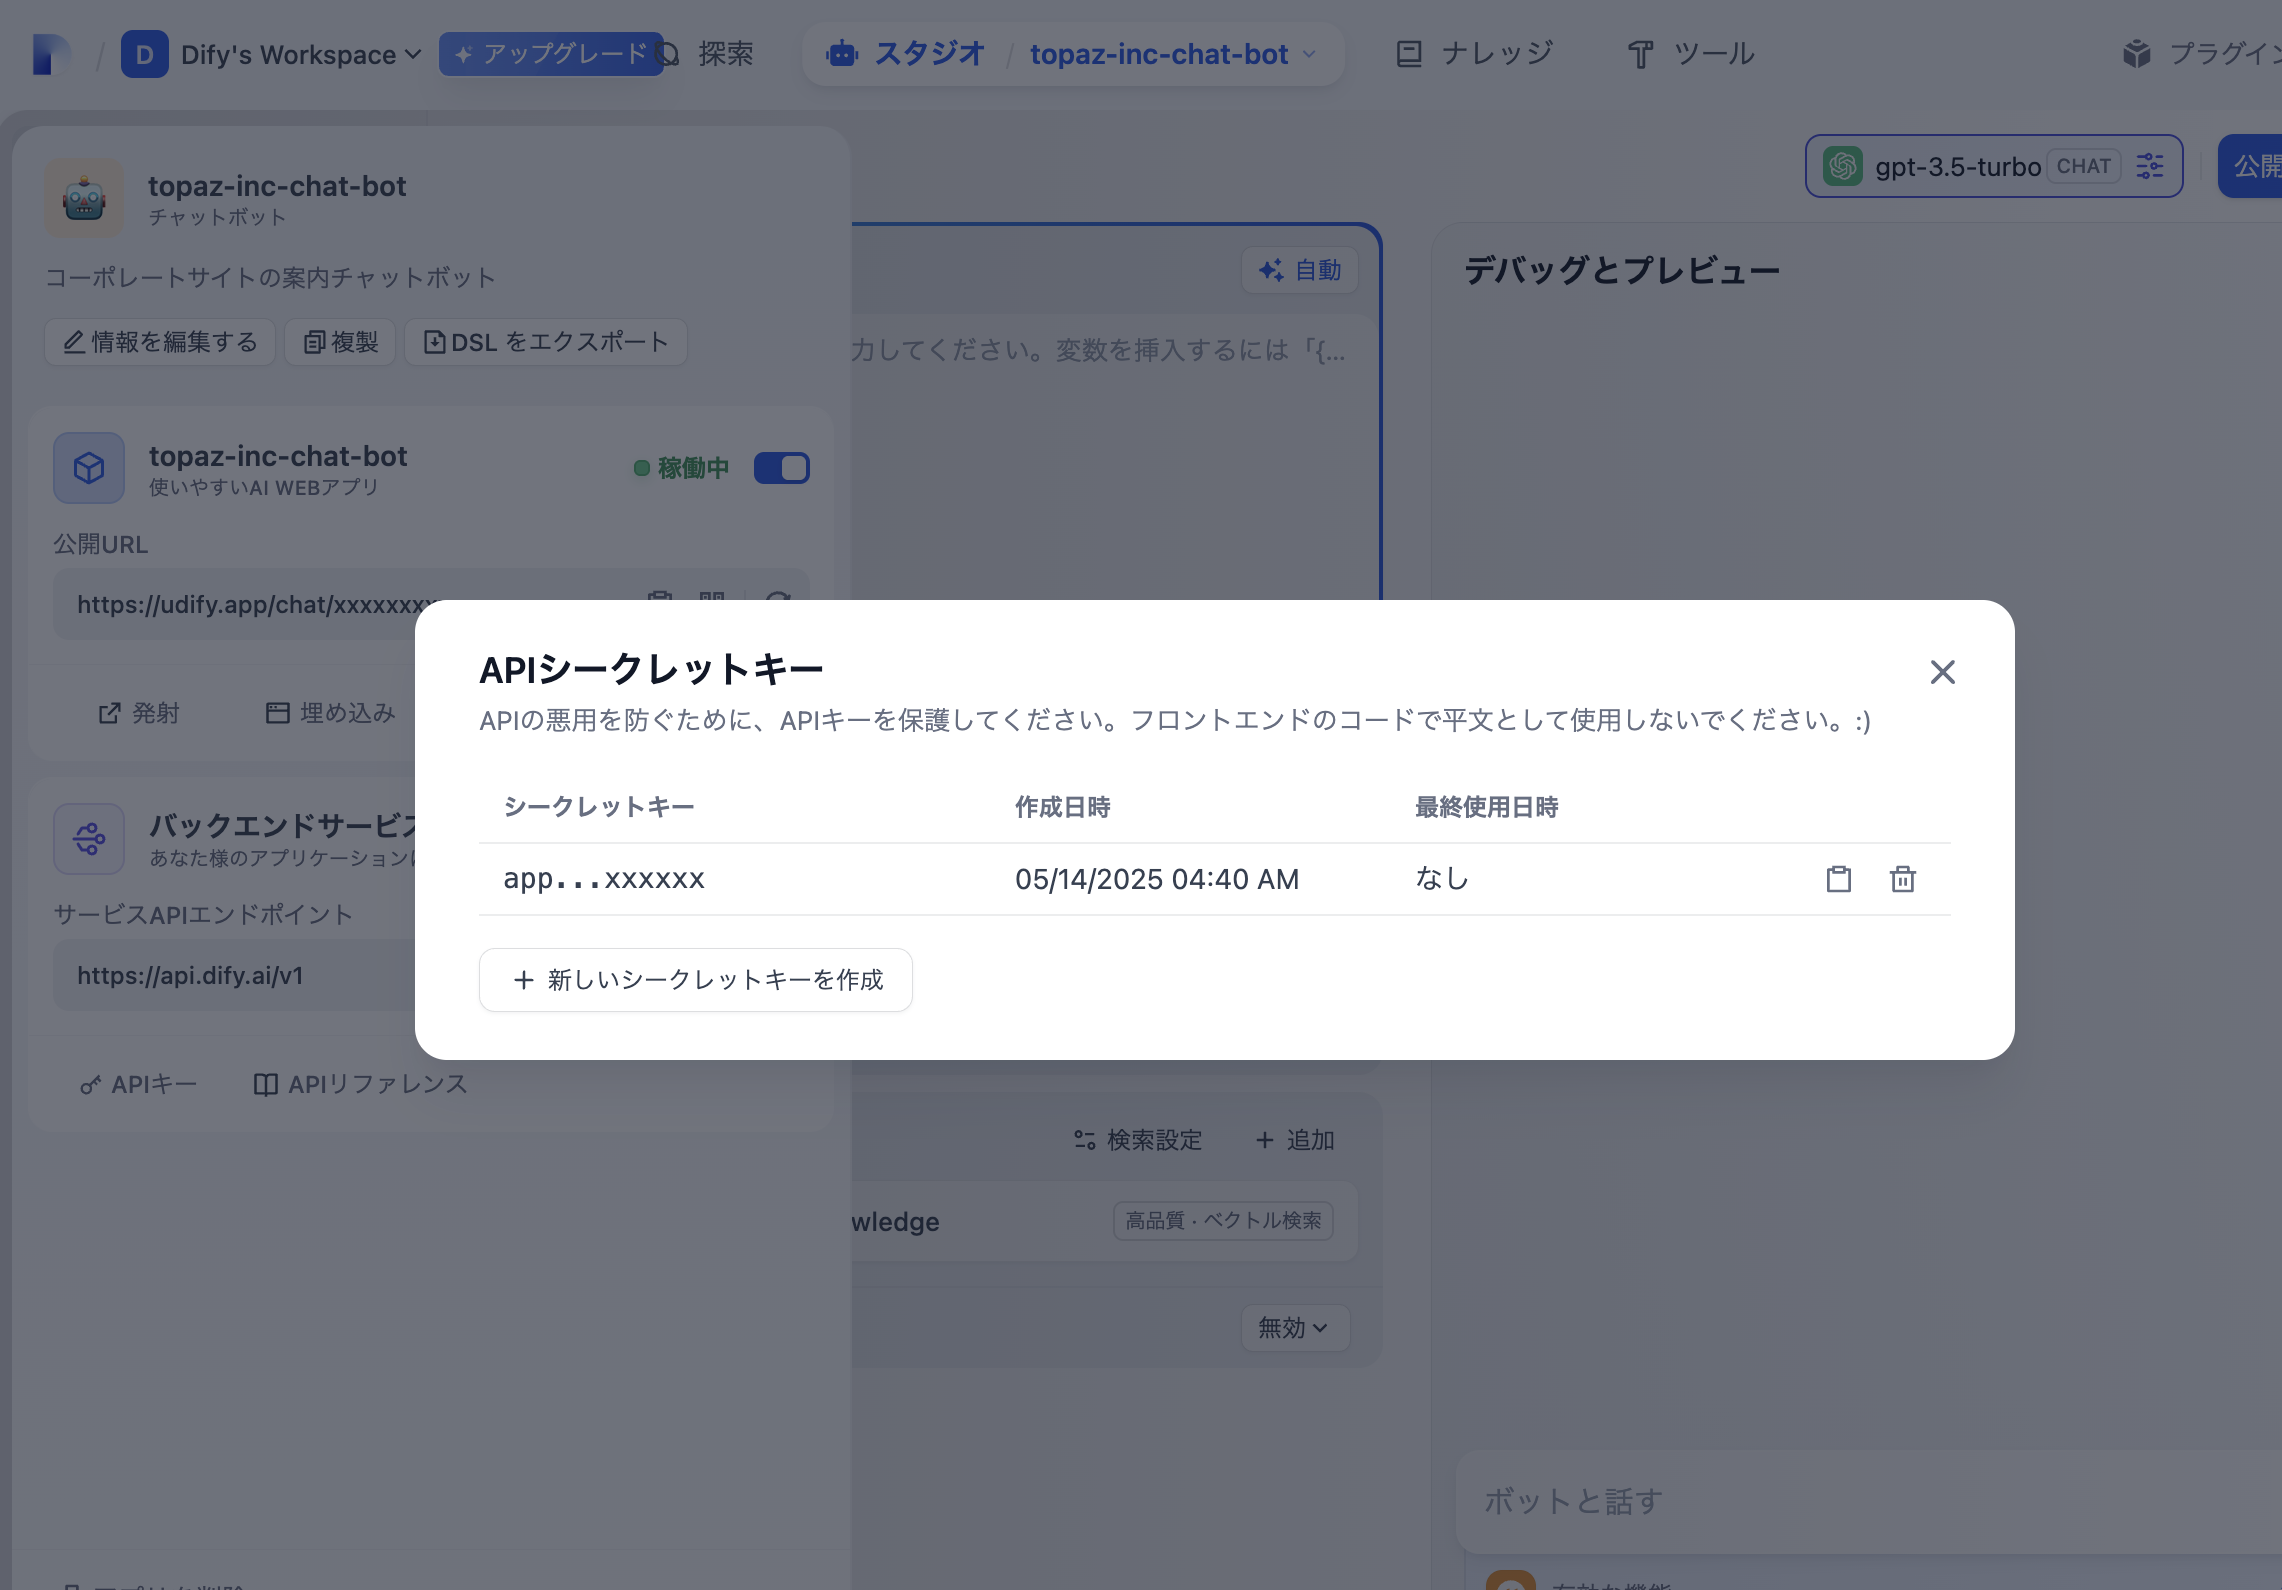Image resolution: width=2282 pixels, height=1590 pixels.
Task: Click the なし last used cell
Action: point(1442,879)
